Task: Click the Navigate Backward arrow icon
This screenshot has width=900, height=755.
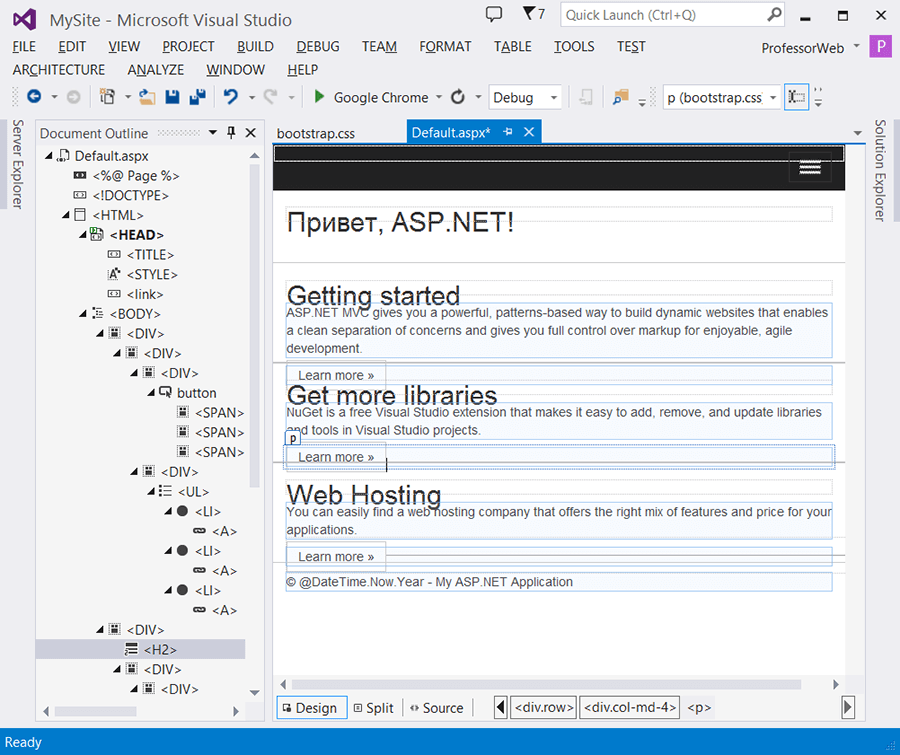Action: click(x=34, y=97)
